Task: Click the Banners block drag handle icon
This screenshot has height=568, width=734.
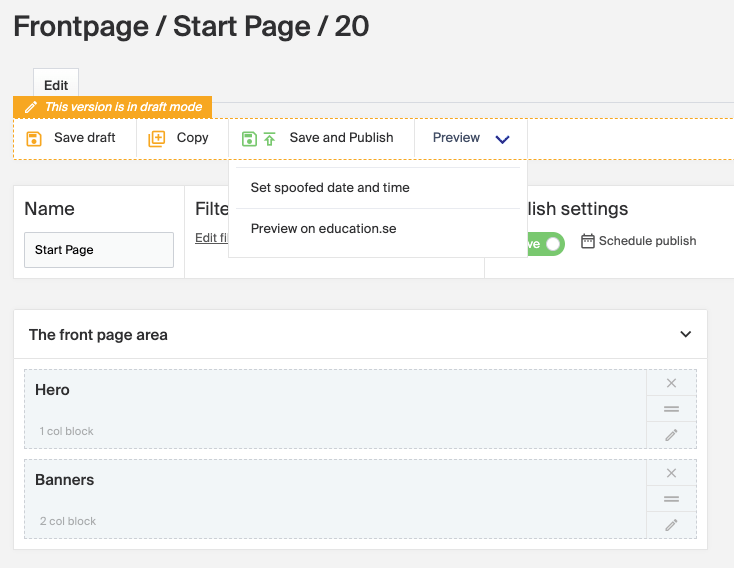Action: tap(671, 499)
